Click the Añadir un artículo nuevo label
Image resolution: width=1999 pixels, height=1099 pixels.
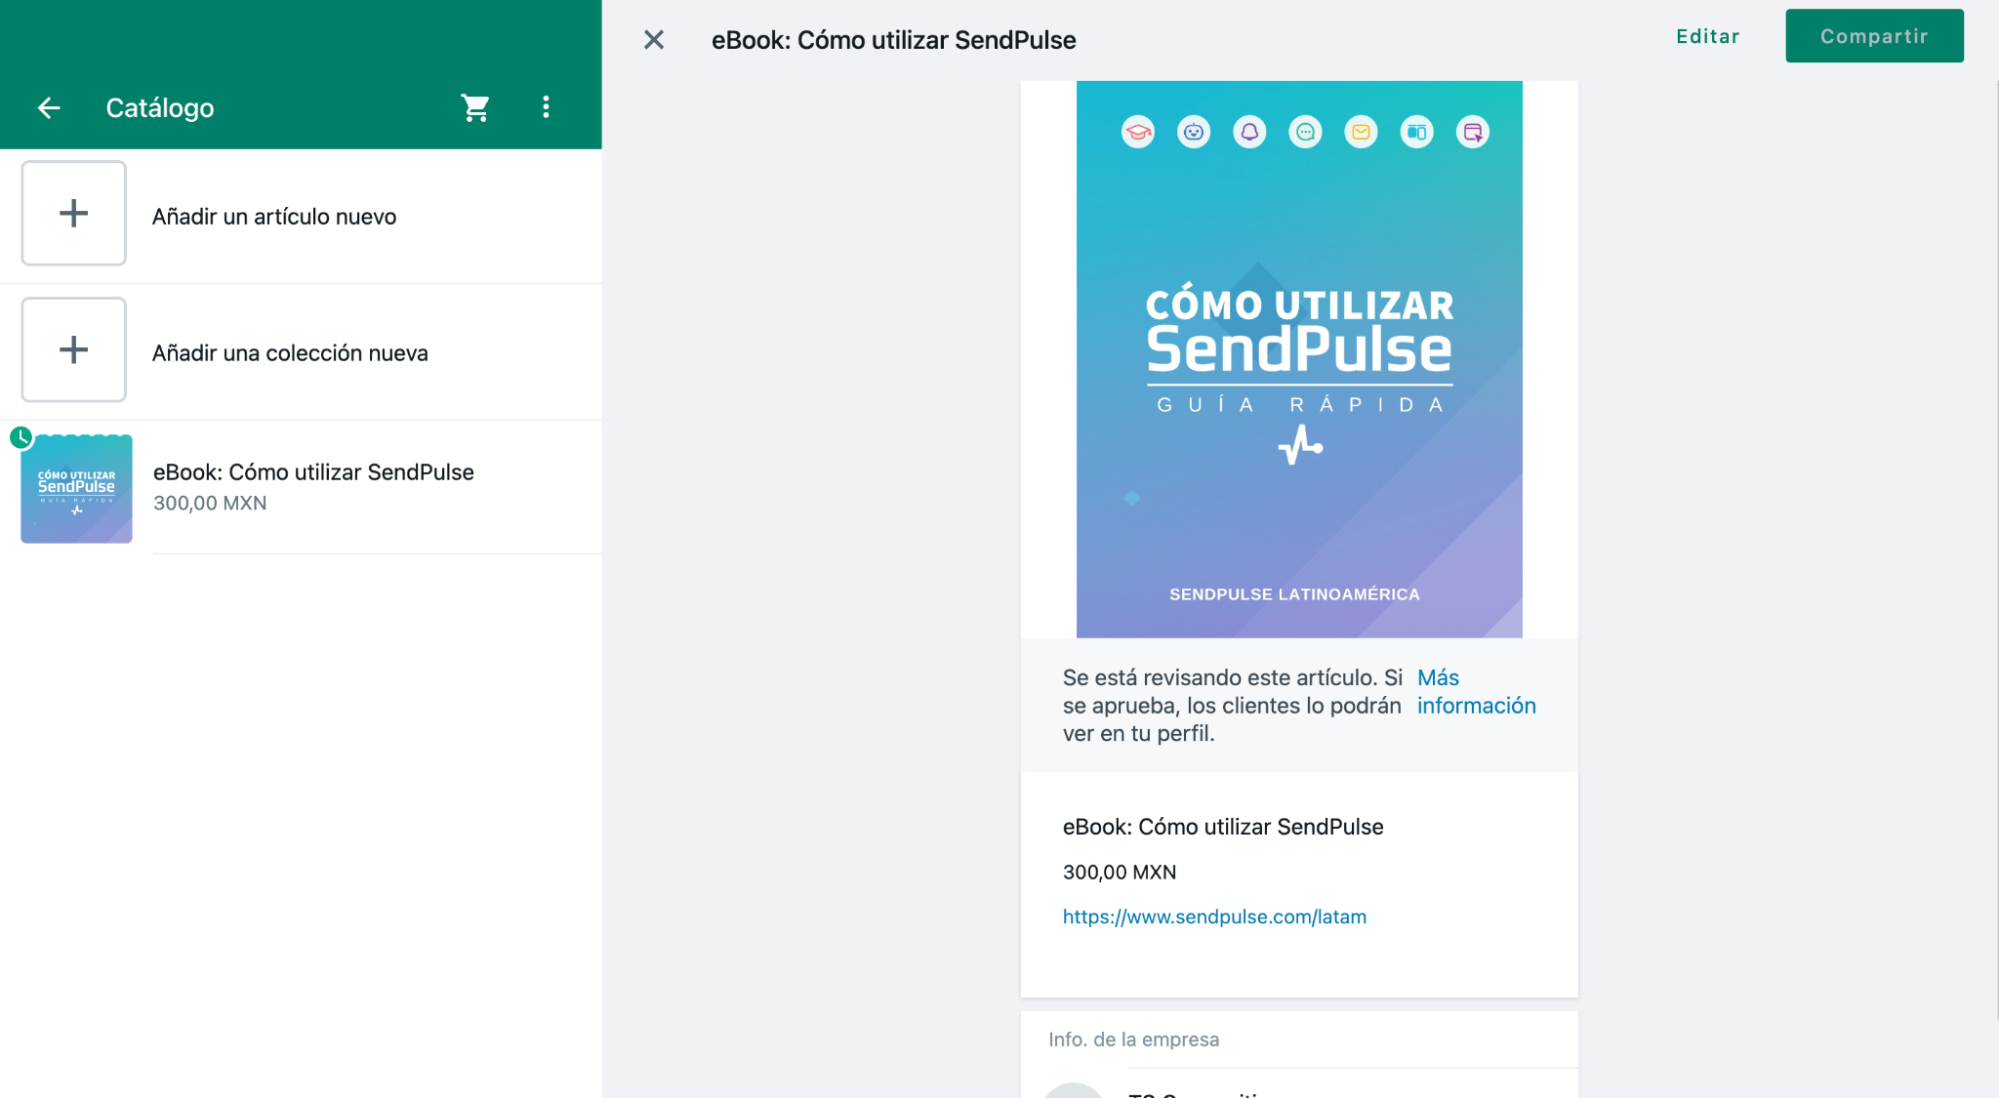pos(274,217)
